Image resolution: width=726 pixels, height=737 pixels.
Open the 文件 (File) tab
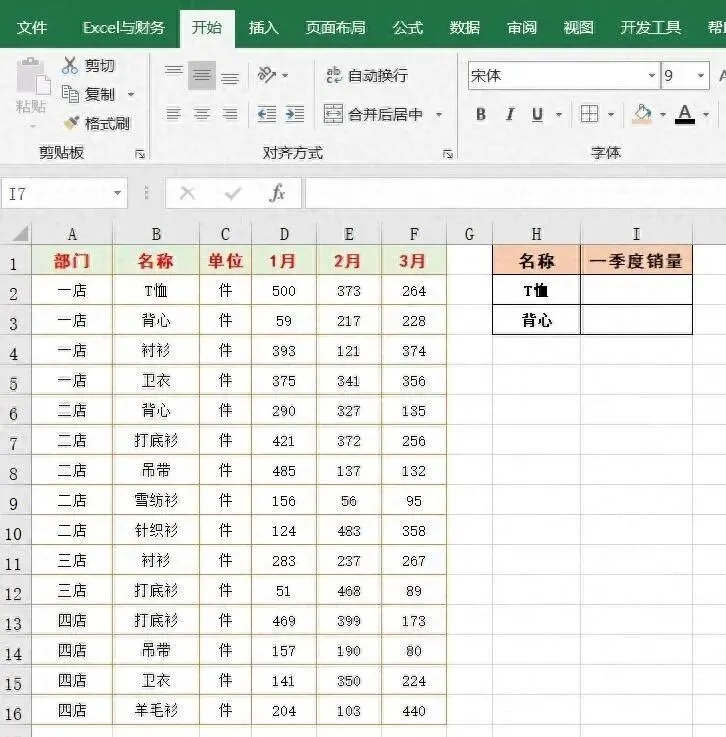(x=32, y=28)
